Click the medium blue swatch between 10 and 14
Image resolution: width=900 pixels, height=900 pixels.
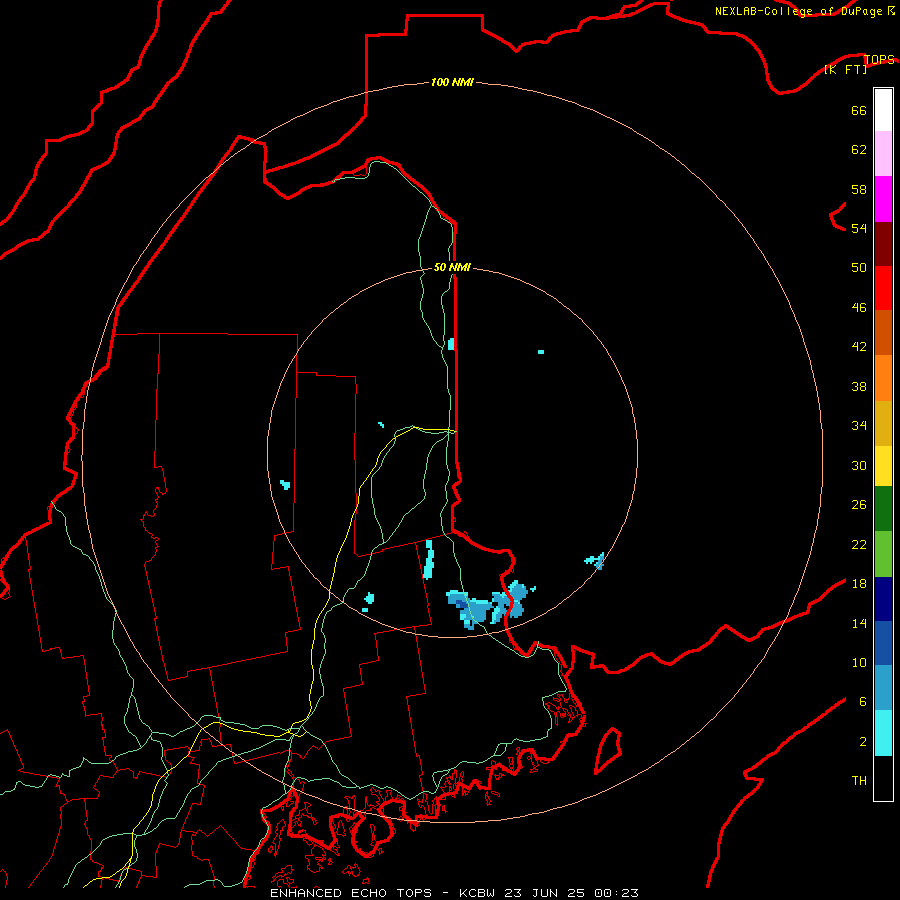pos(883,643)
